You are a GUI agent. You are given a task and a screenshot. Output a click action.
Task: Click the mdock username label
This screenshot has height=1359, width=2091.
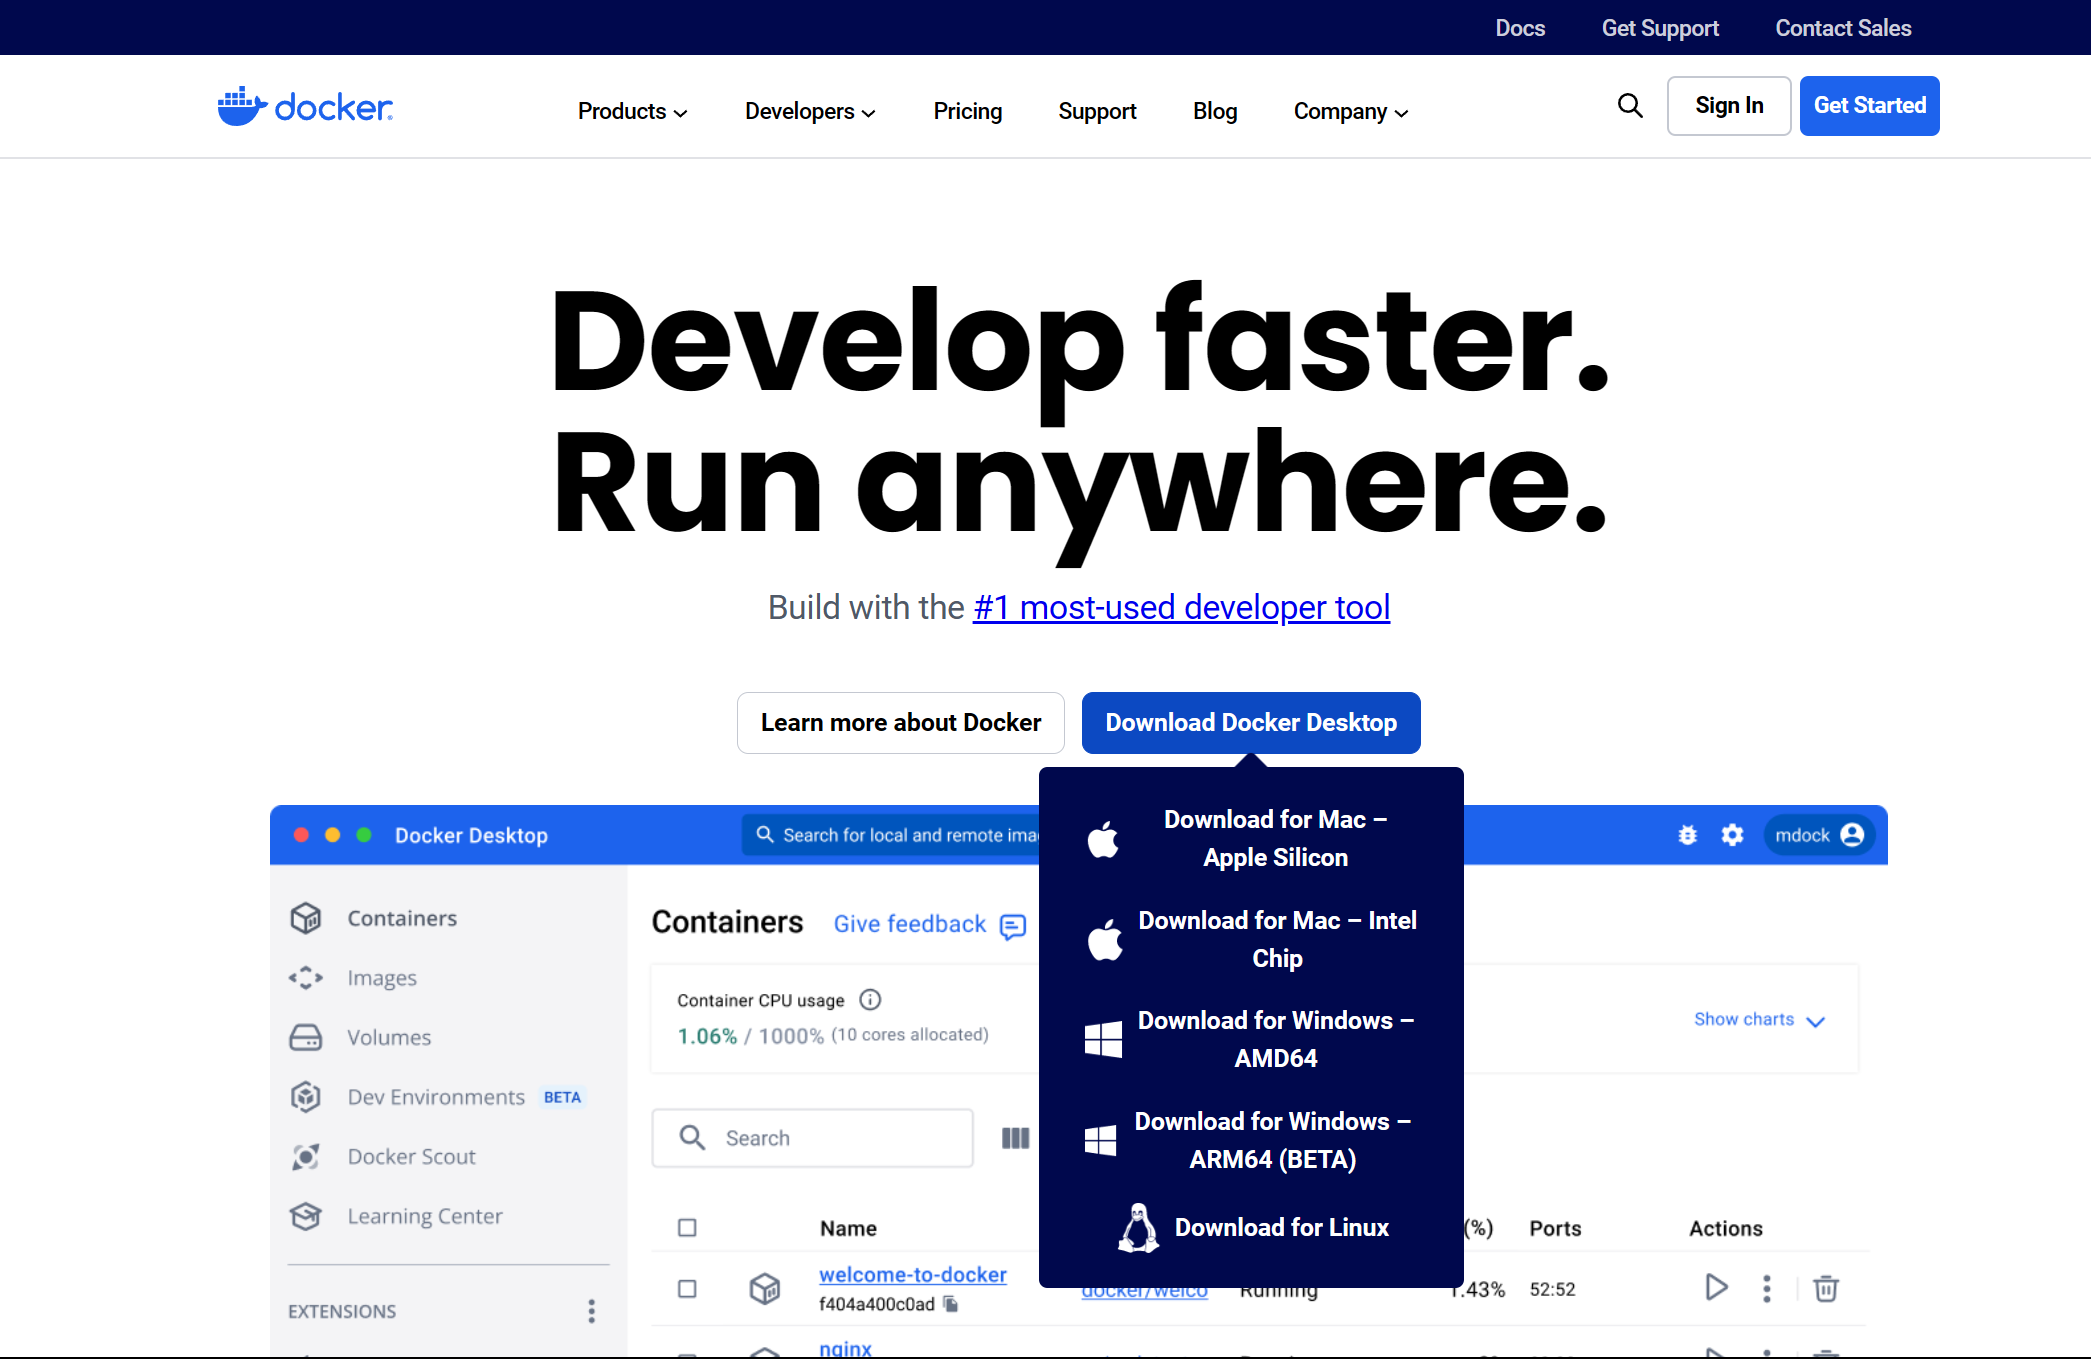pyautogui.click(x=1802, y=835)
